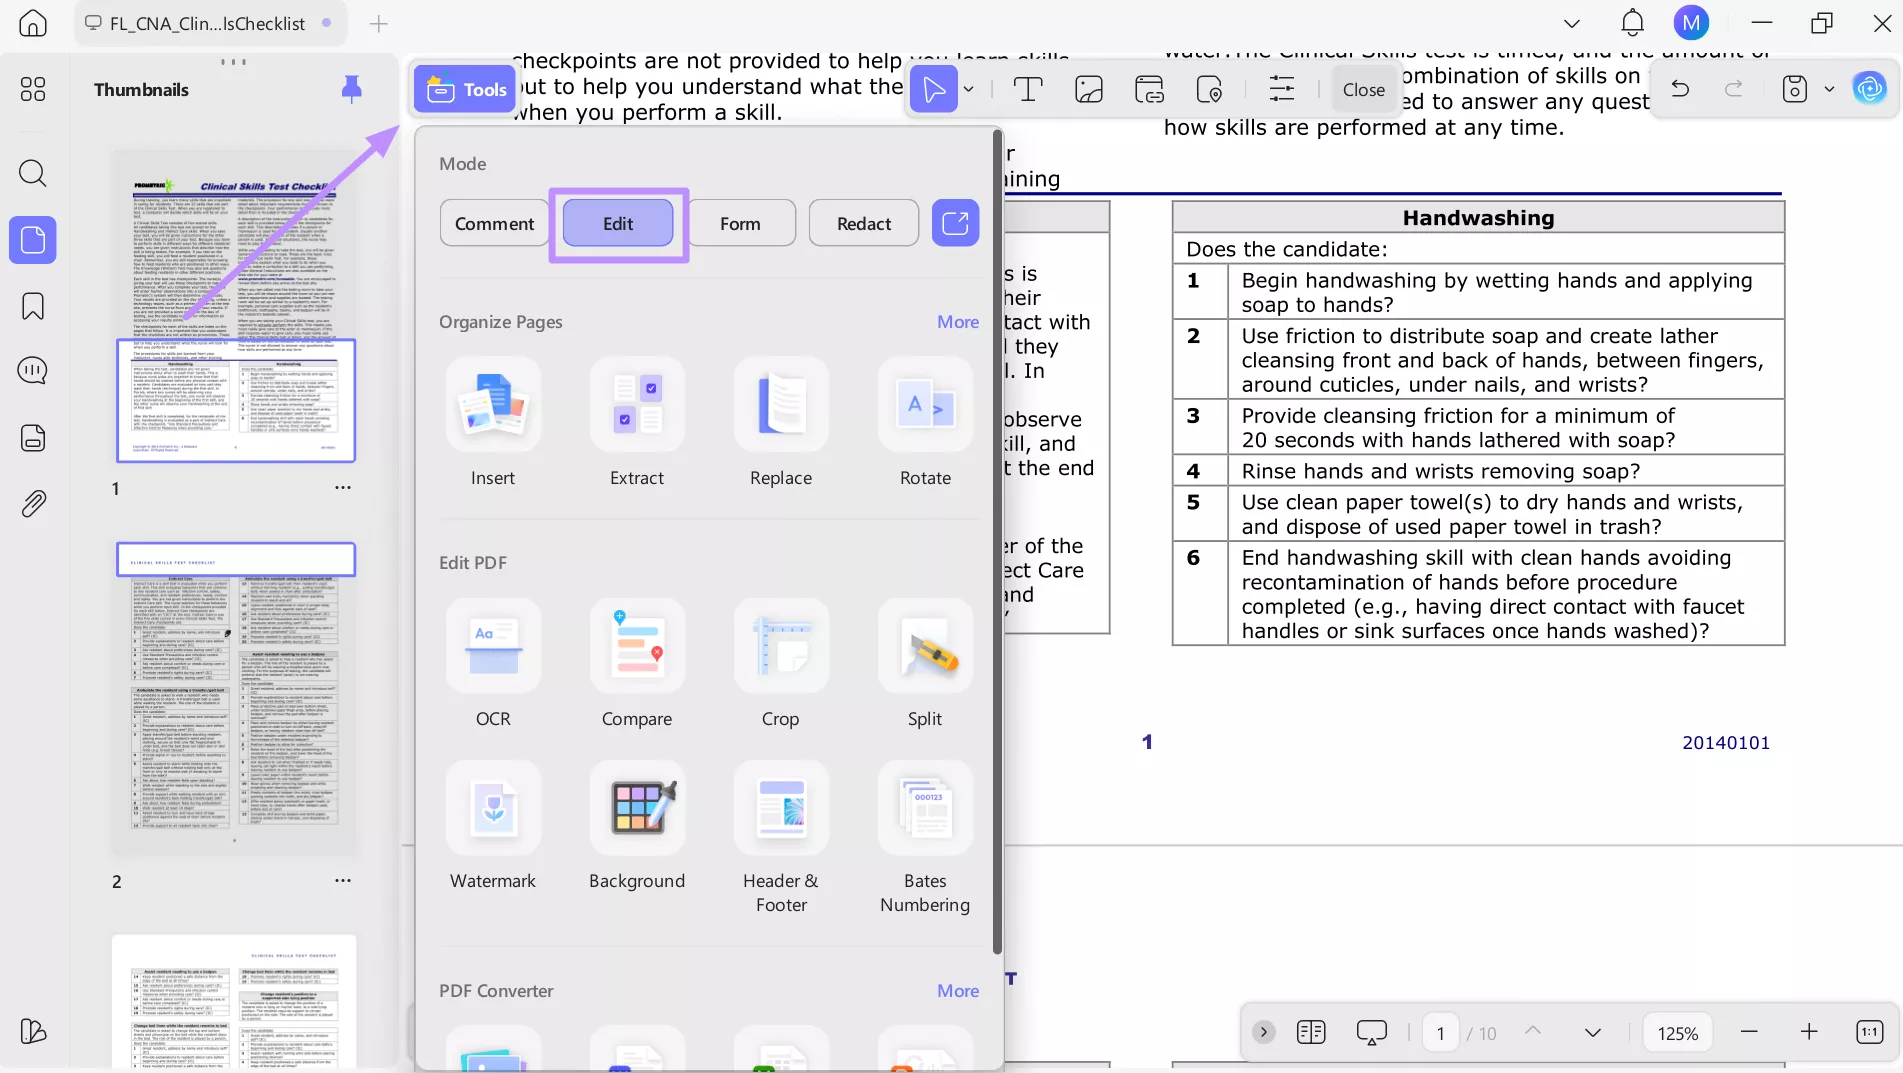1903x1073 pixels.
Task: Open the search panel in sidebar
Action: coord(33,173)
